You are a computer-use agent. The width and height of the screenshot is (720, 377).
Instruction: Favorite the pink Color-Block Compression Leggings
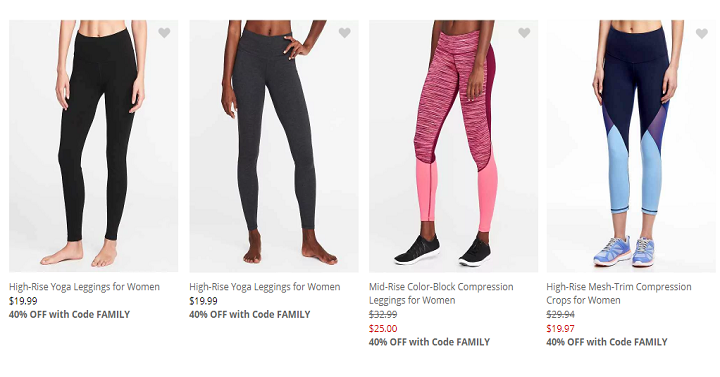click(524, 33)
